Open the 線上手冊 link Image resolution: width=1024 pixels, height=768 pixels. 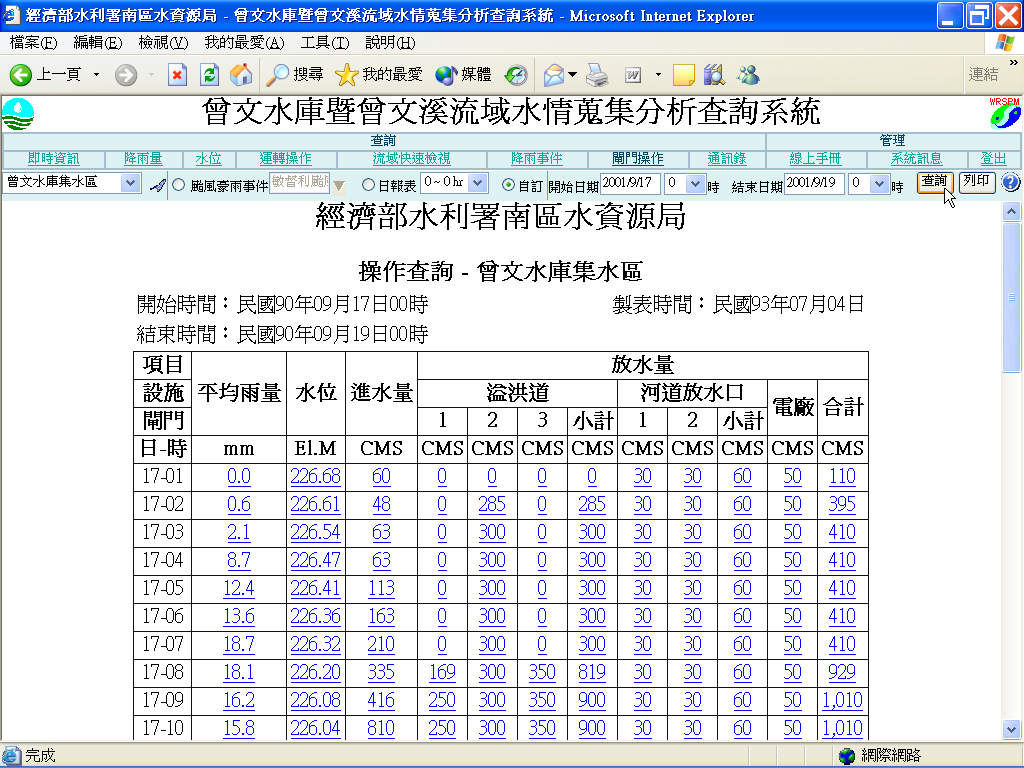[x=815, y=159]
